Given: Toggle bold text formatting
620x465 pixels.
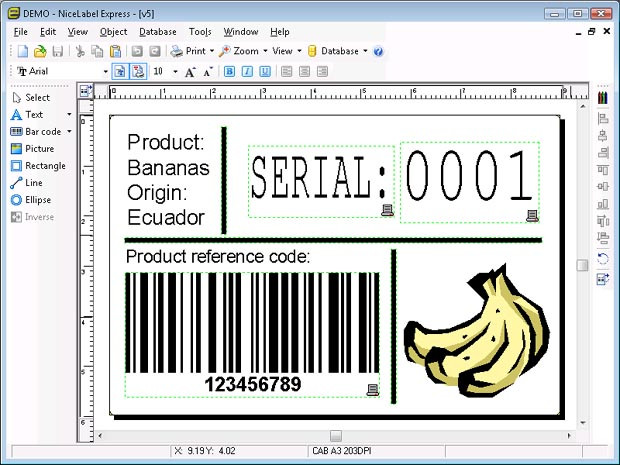Looking at the screenshot, I should pyautogui.click(x=229, y=72).
